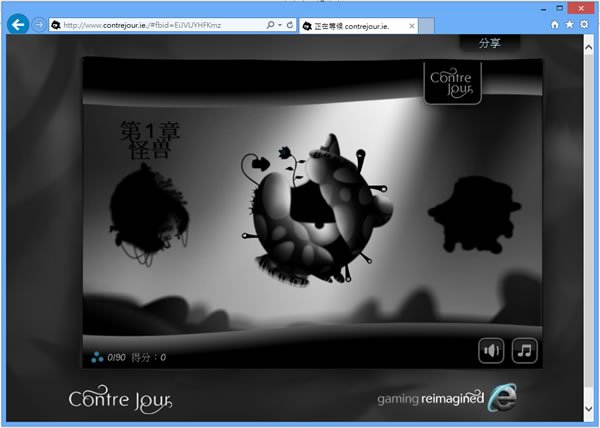Click the scrollbar down arrow
Image resolution: width=600 pixels, height=428 pixels.
click(589, 409)
